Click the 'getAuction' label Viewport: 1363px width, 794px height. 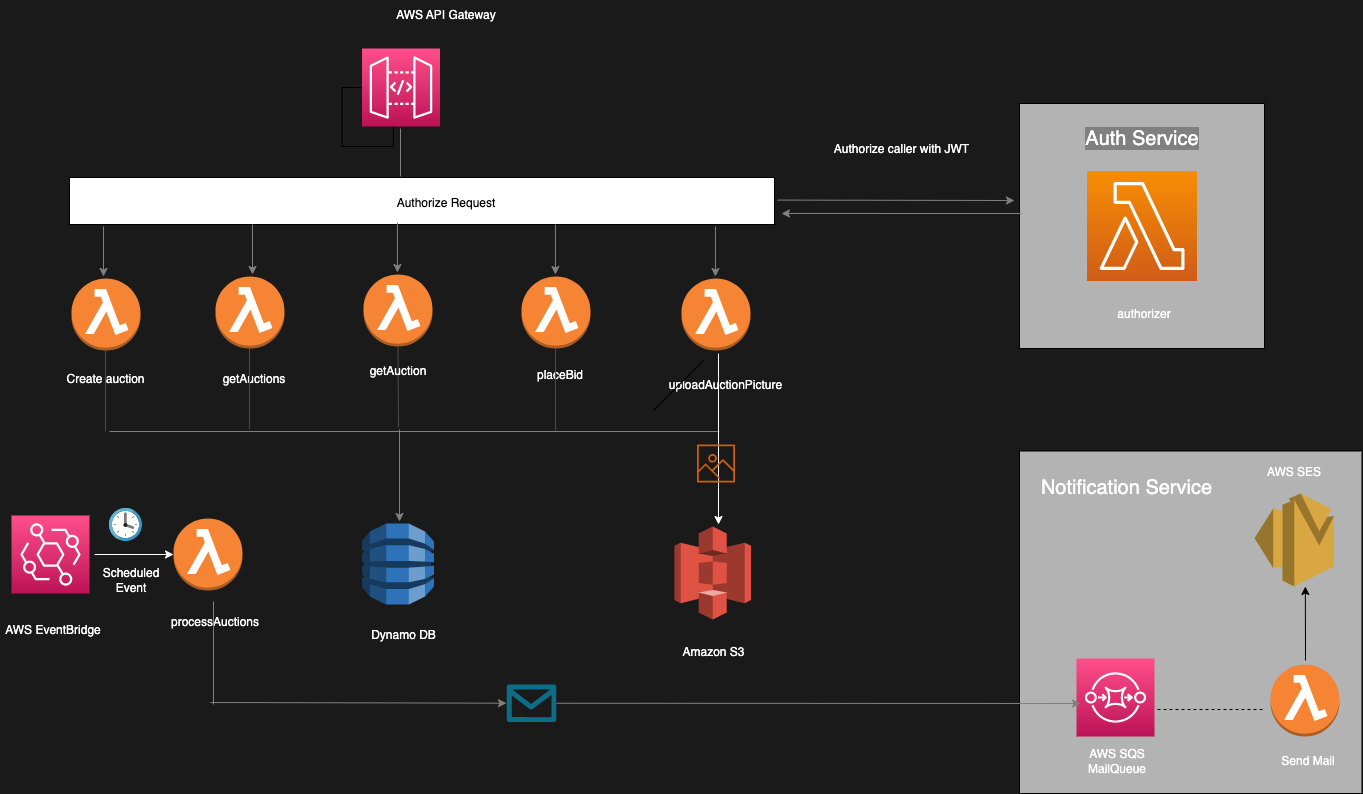pyautogui.click(x=398, y=371)
